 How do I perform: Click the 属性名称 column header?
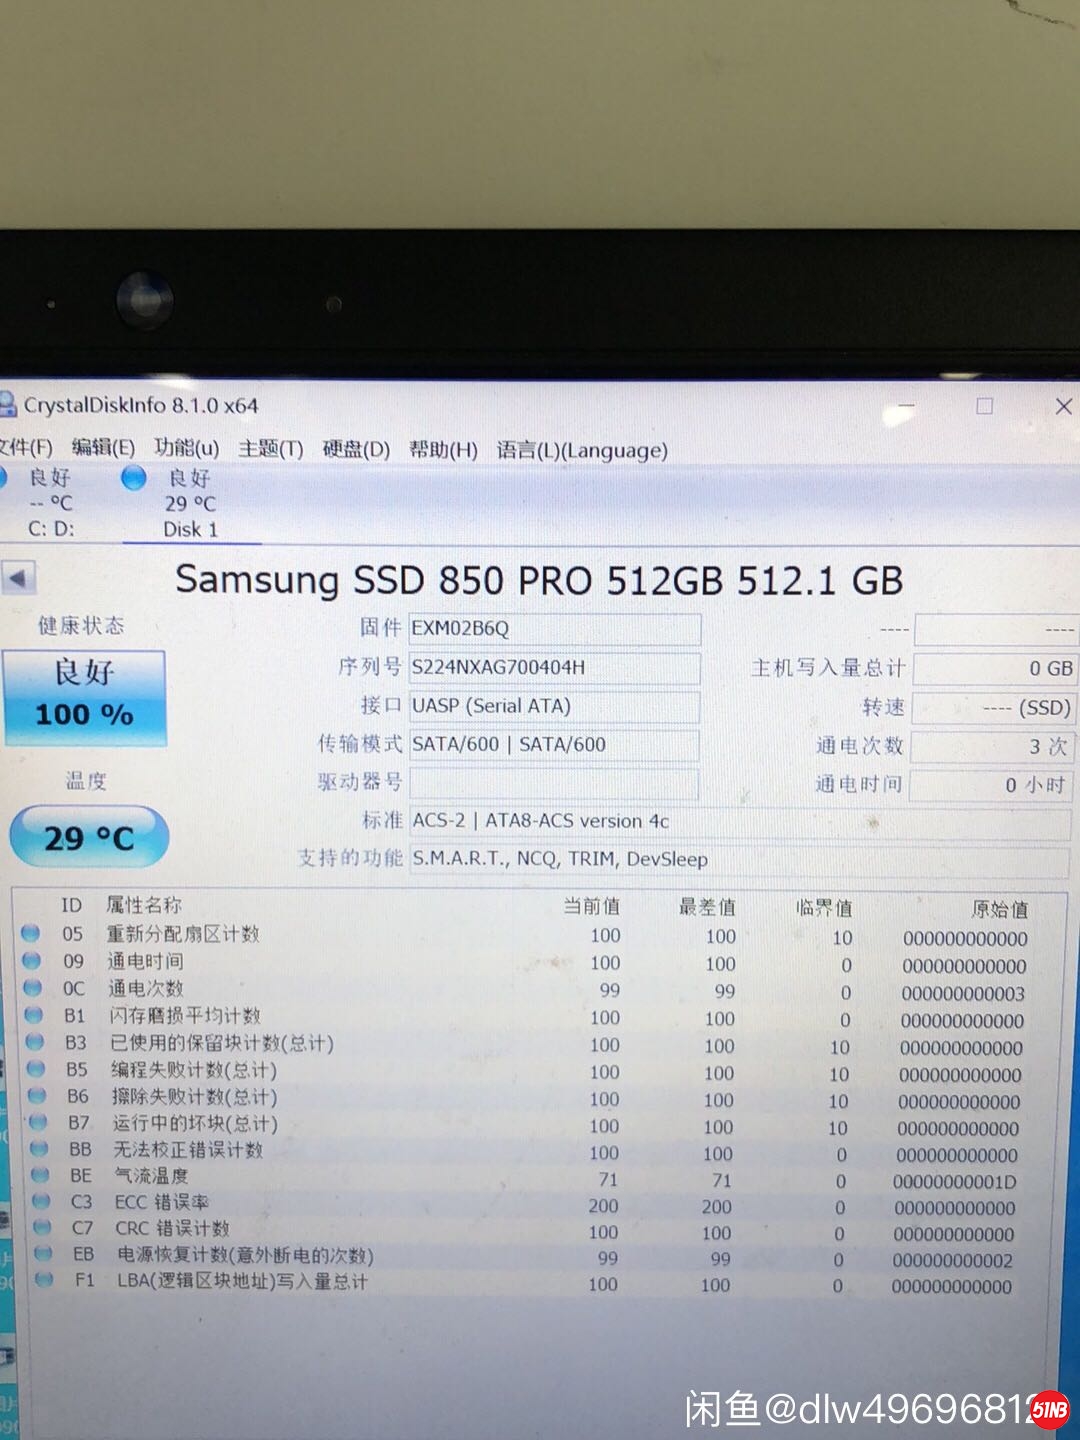[144, 905]
